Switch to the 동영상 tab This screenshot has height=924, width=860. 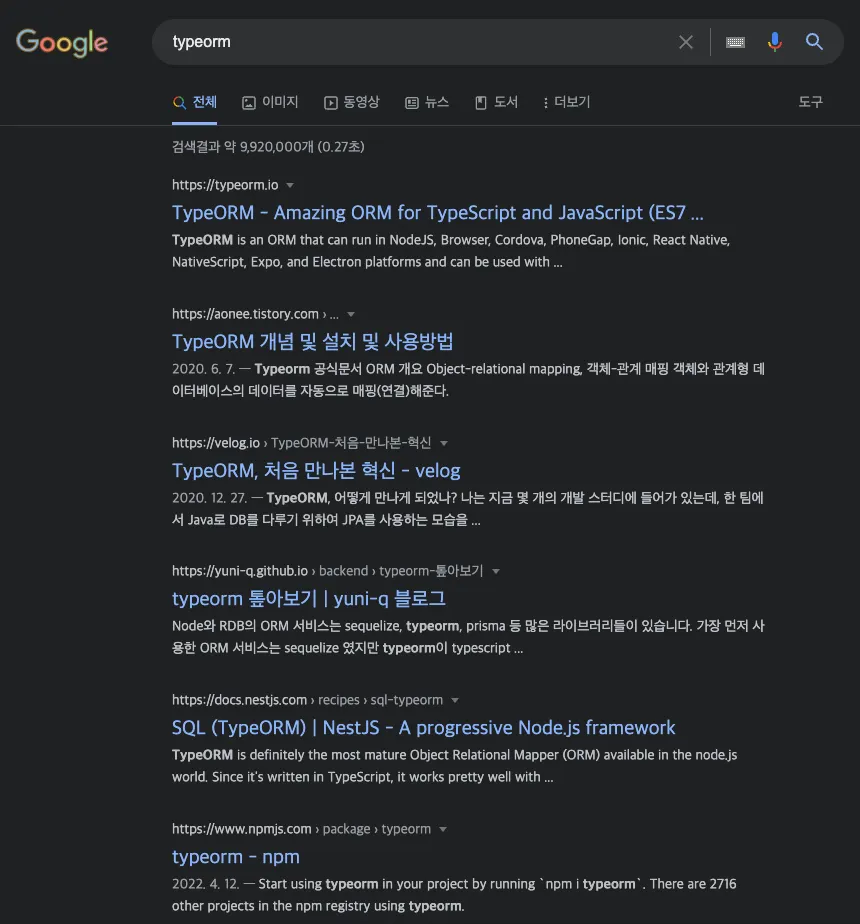coord(352,103)
